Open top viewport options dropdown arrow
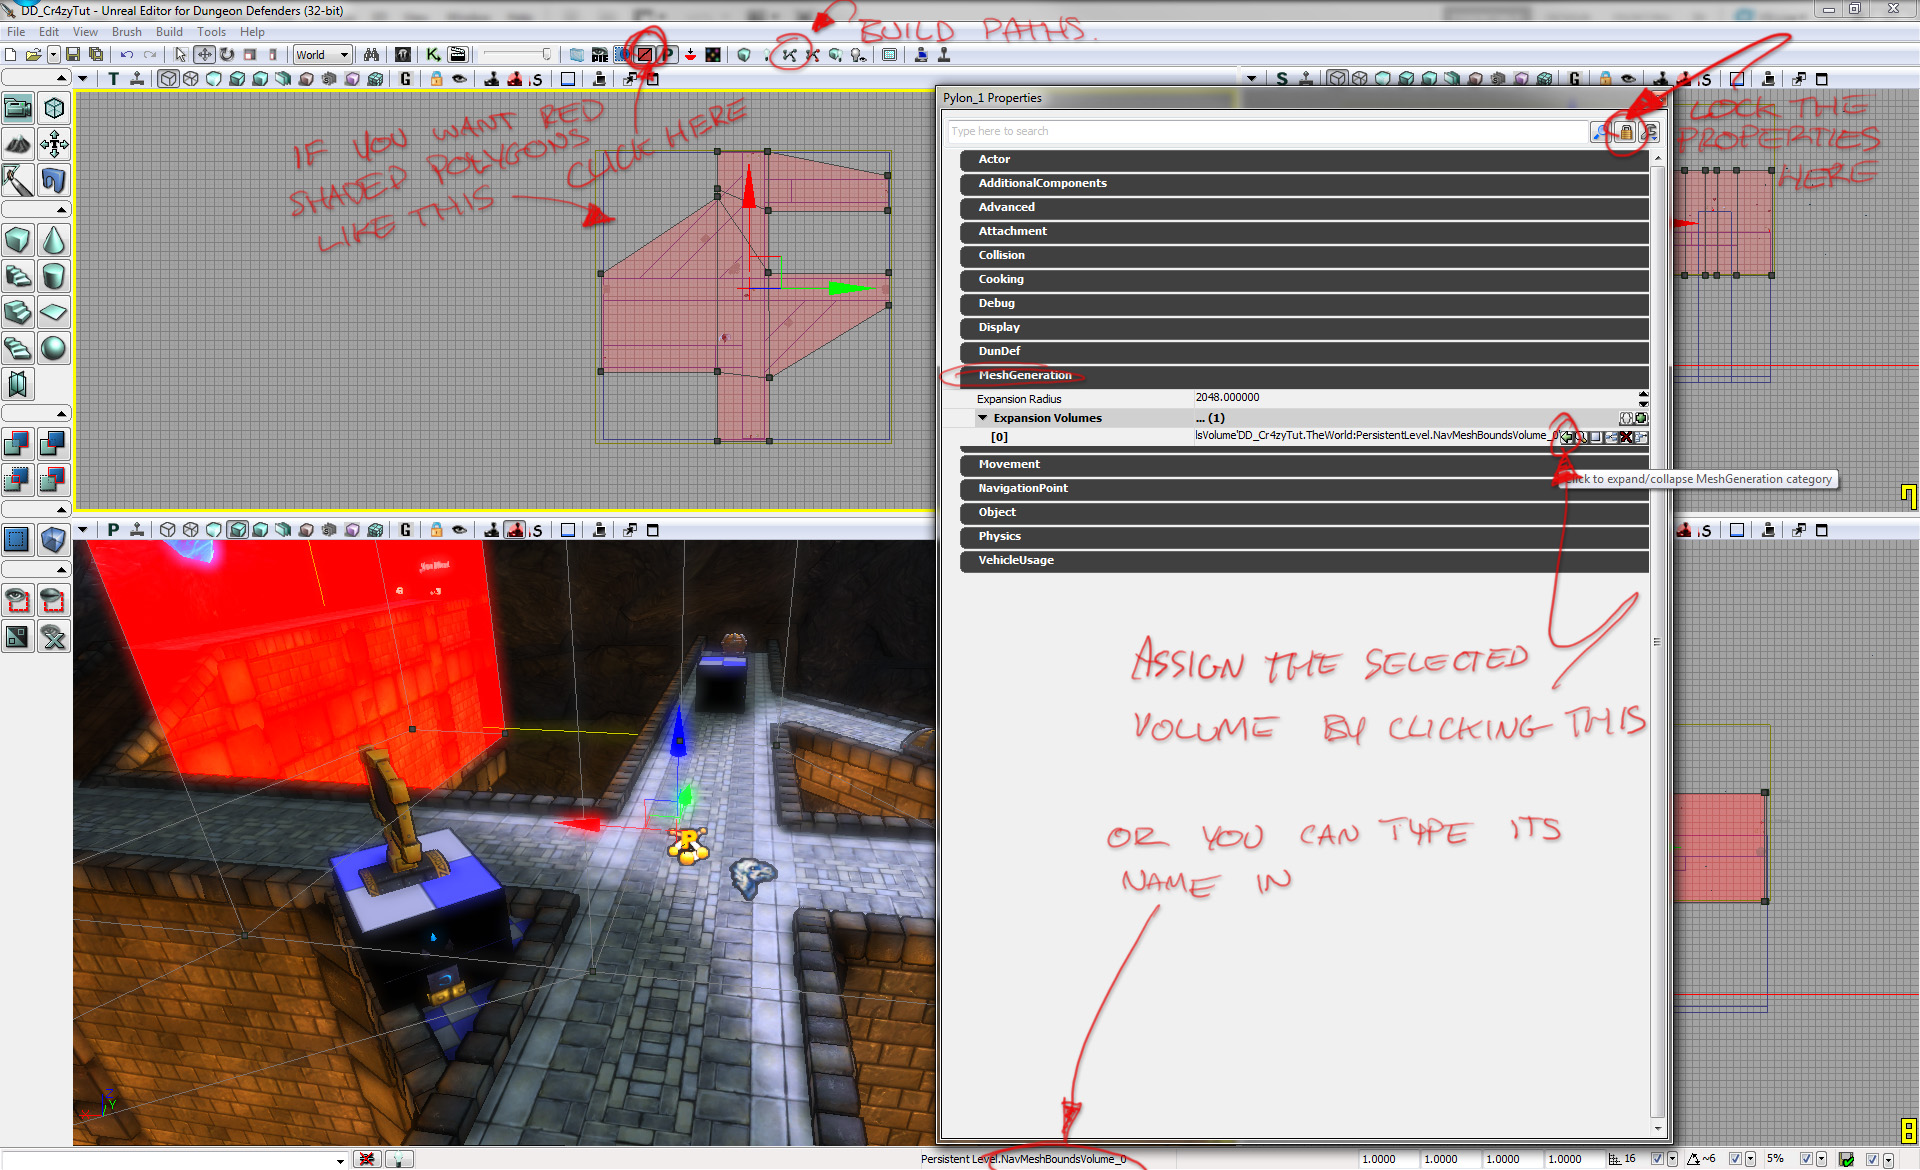The height and width of the screenshot is (1170, 1920). 83,79
